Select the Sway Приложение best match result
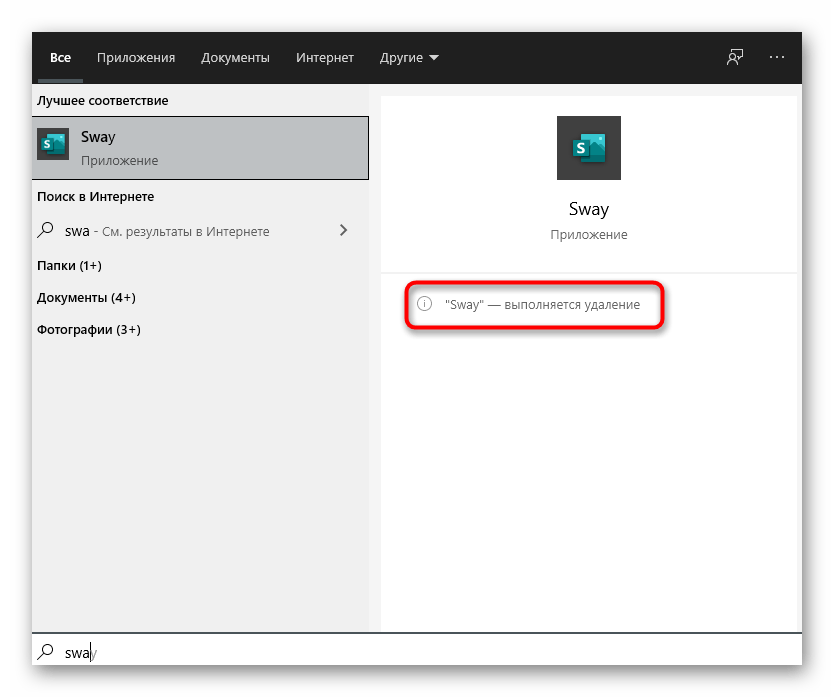The image size is (834, 697). click(x=202, y=147)
